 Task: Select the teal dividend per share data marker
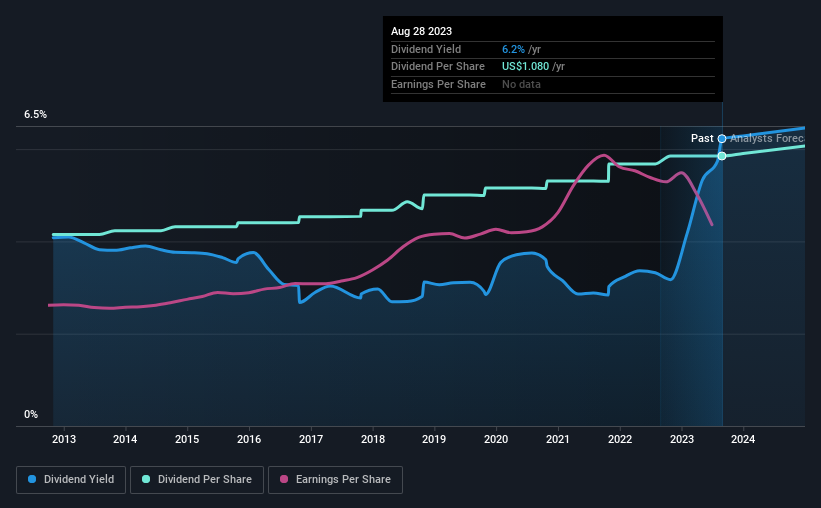[x=722, y=156]
